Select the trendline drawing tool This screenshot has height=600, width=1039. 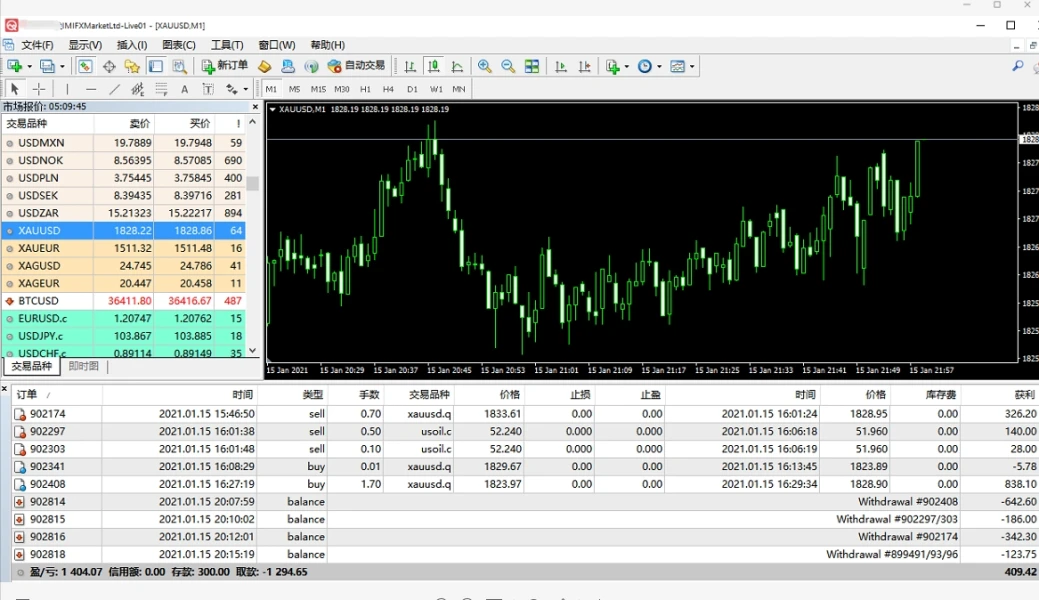[114, 89]
